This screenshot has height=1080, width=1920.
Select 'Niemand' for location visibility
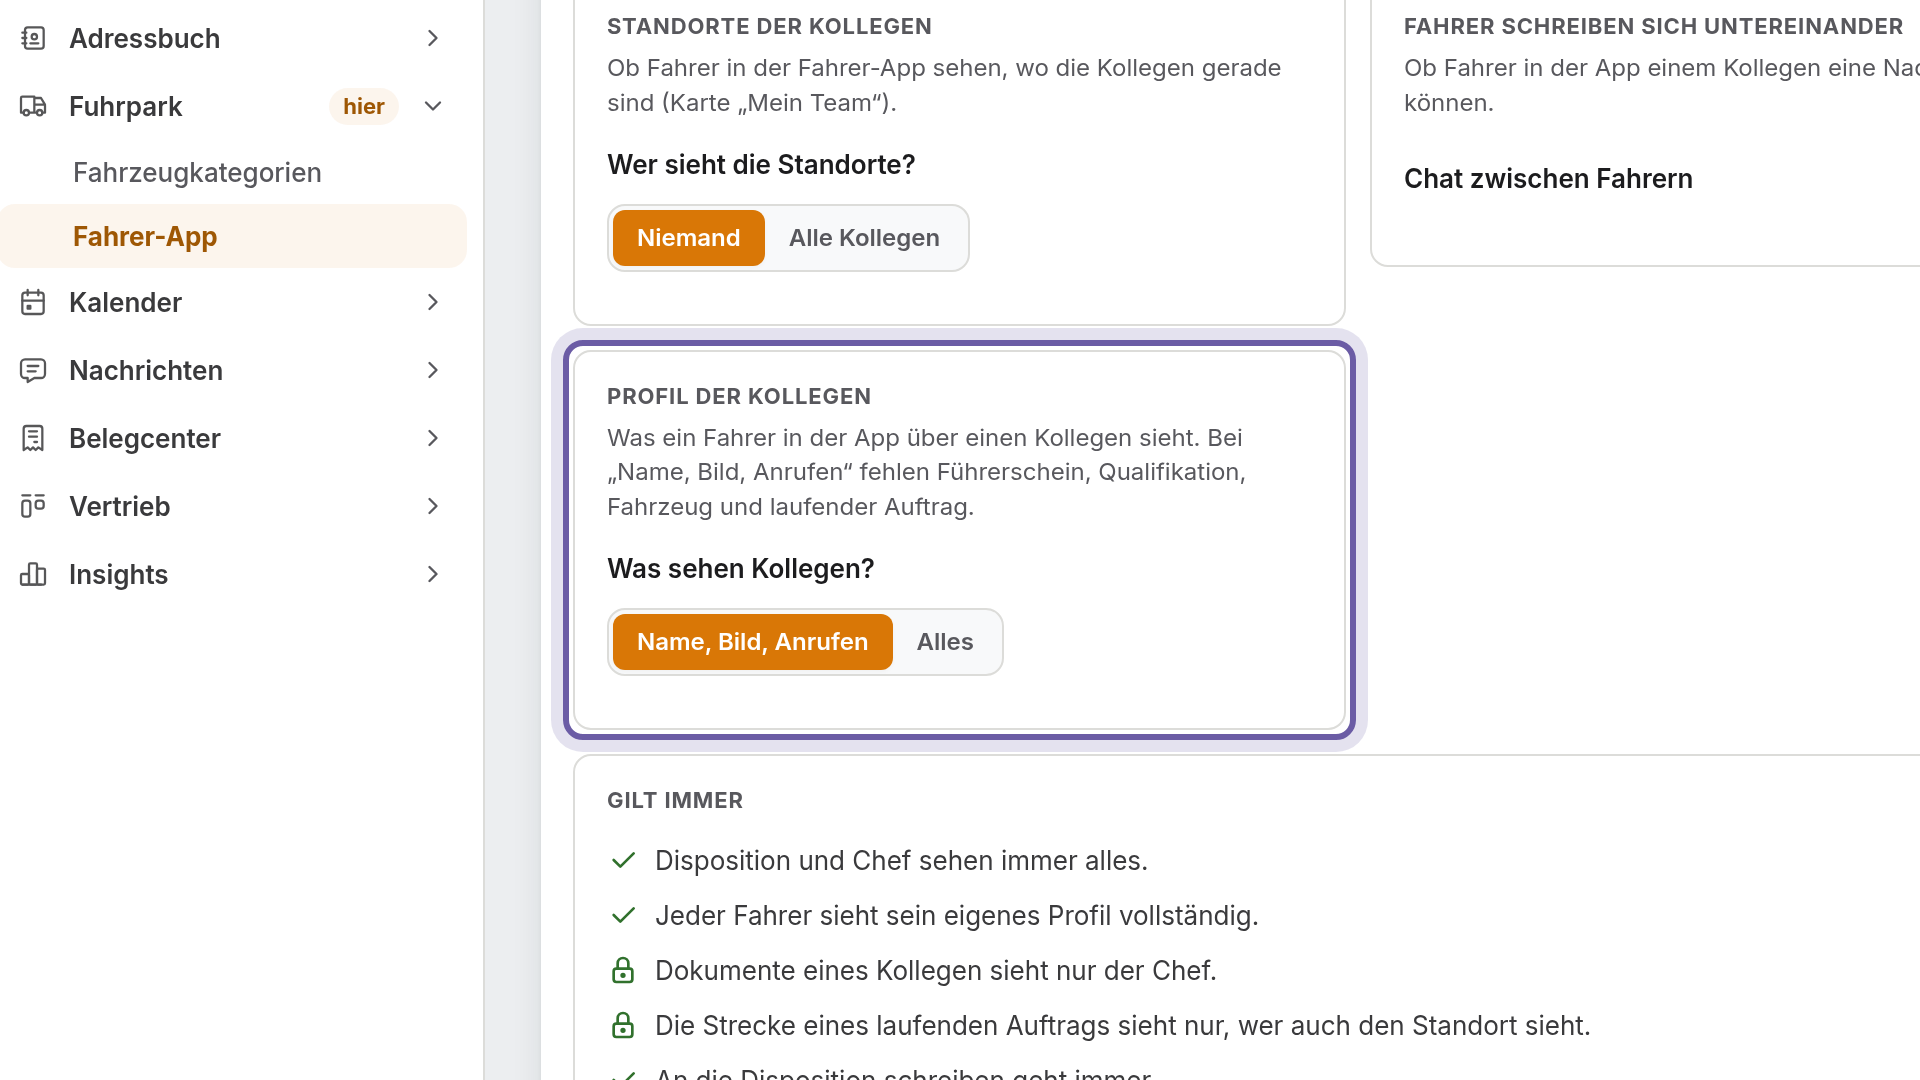tap(689, 238)
